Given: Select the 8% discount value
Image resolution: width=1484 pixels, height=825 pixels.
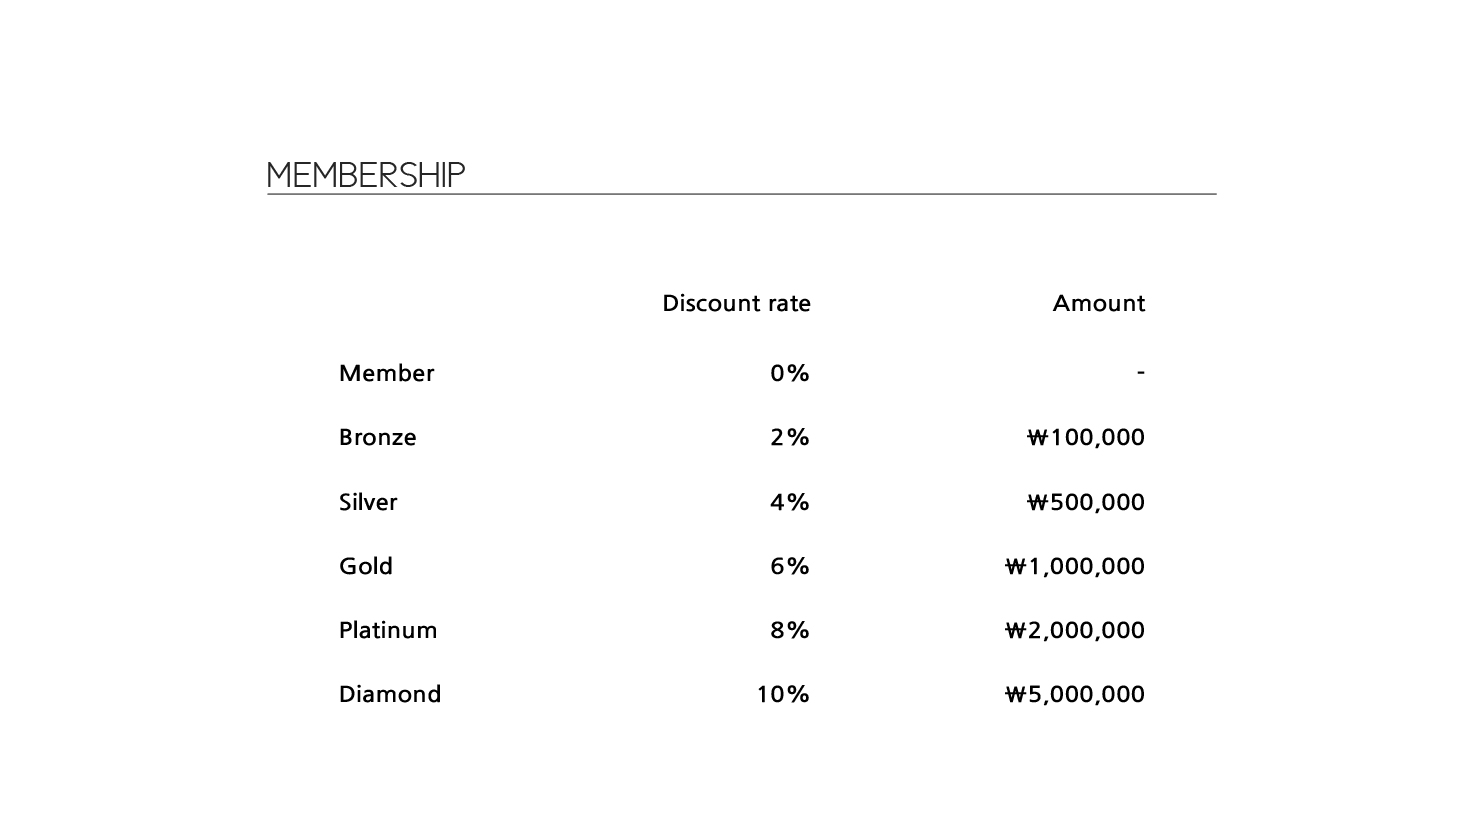Looking at the screenshot, I should (789, 630).
